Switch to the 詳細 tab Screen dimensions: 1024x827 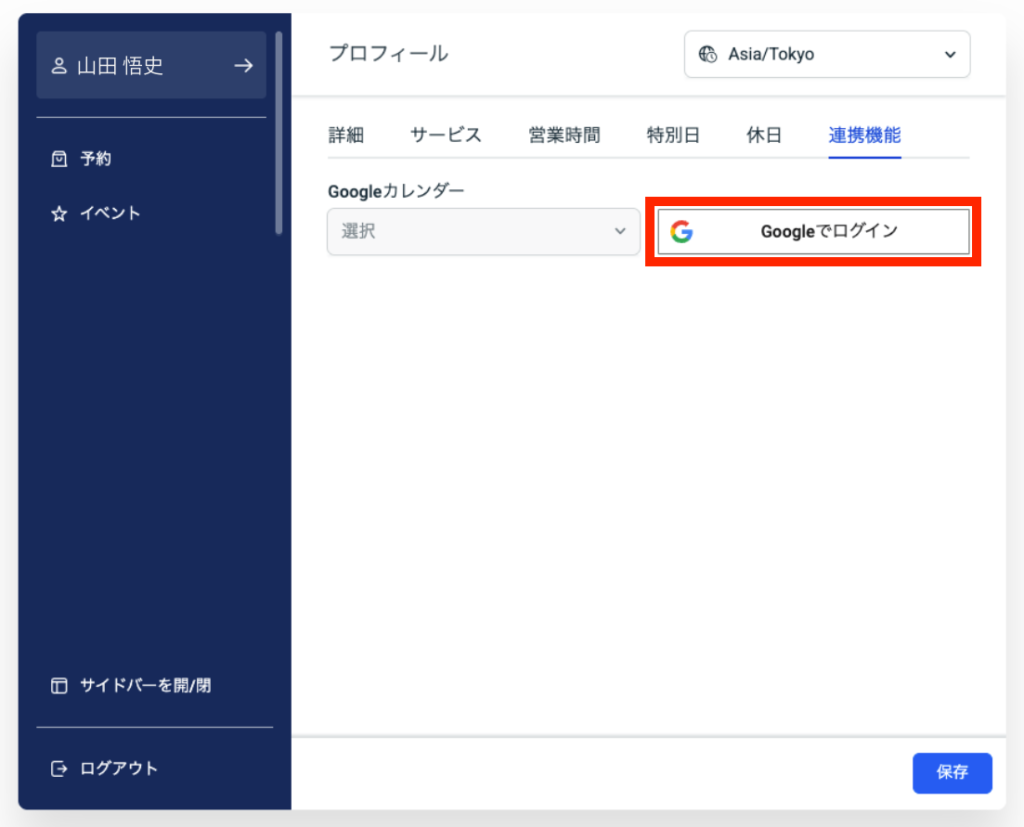pyautogui.click(x=346, y=136)
